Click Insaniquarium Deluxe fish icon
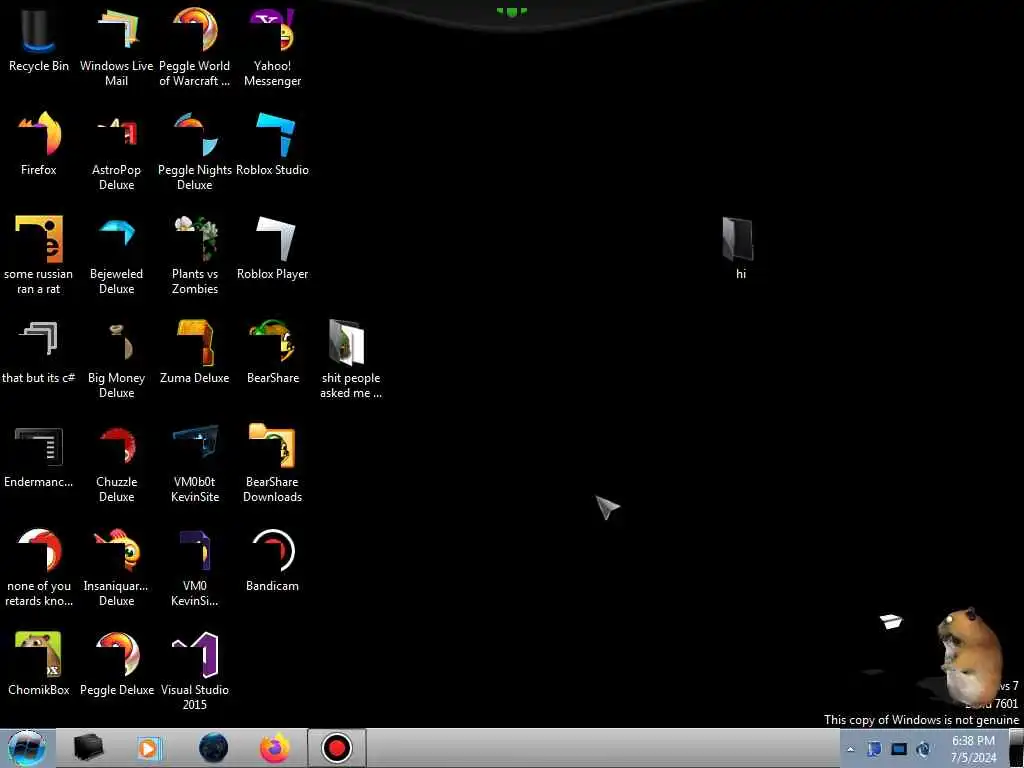The width and height of the screenshot is (1024, 768). 116,567
